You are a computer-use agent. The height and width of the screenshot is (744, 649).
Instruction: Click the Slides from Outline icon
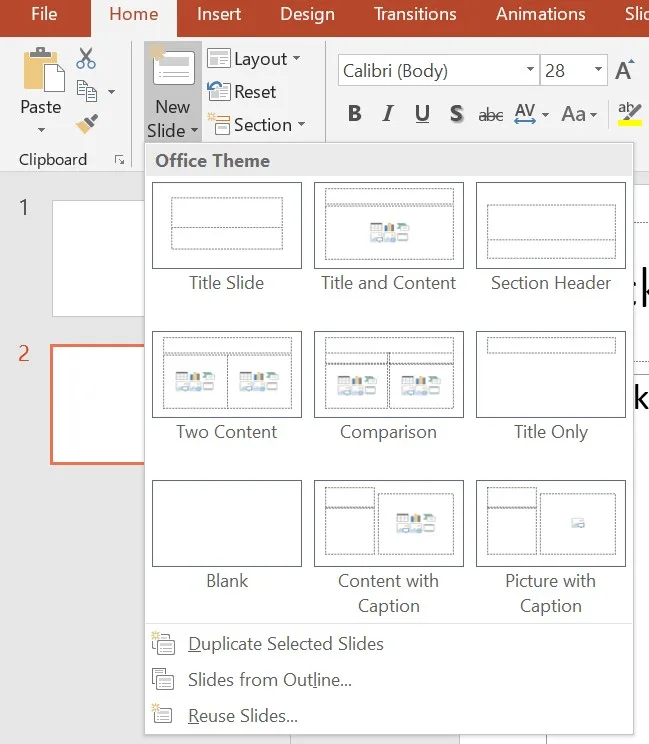(x=163, y=679)
